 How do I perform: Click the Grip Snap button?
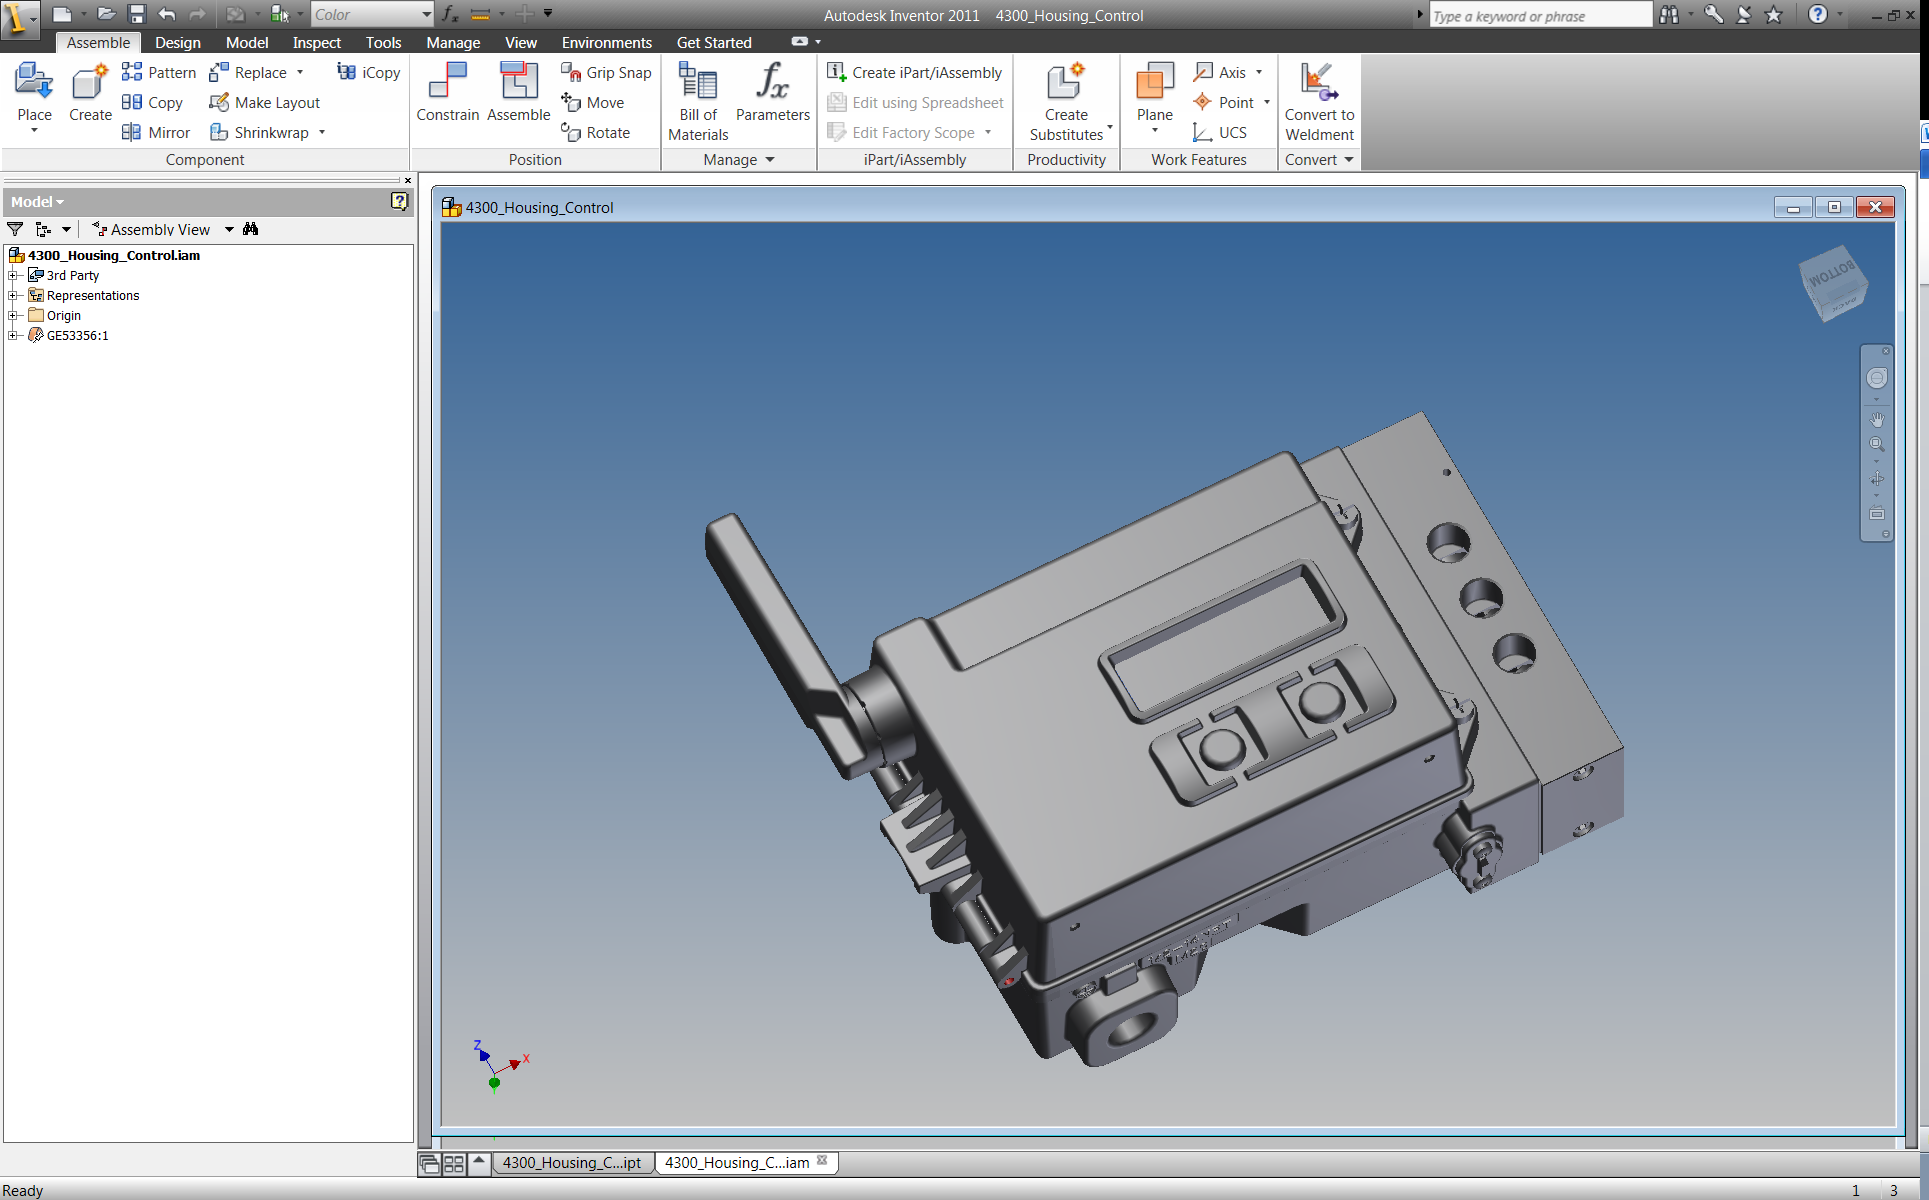tap(606, 72)
